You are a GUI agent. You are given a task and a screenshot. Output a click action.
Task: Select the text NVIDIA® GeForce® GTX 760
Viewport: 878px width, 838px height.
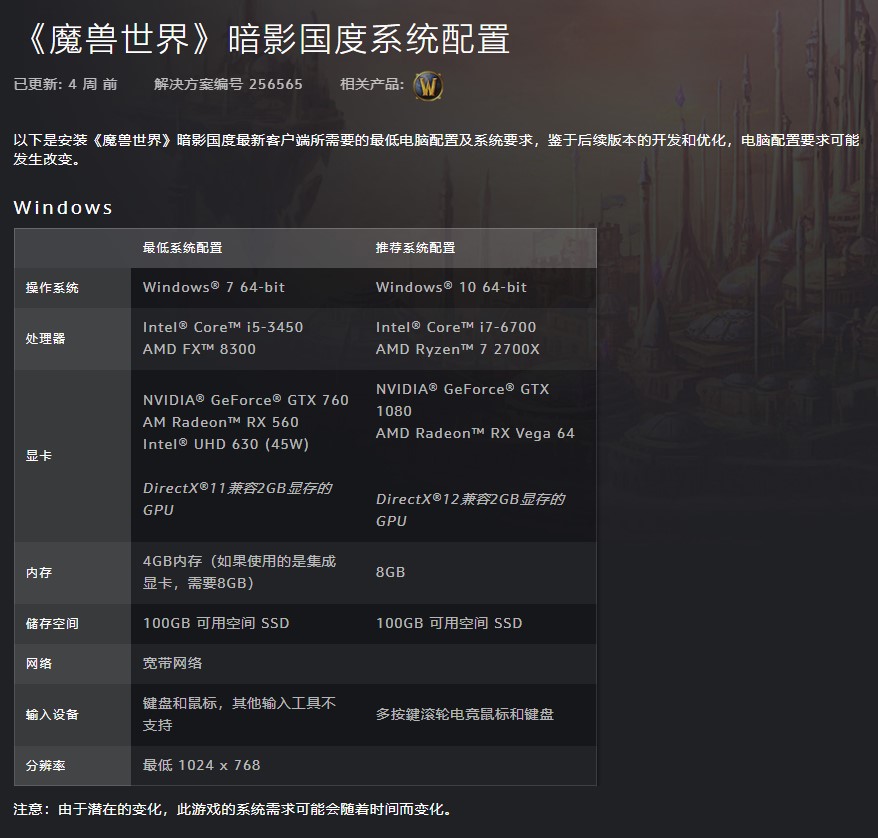tap(246, 400)
